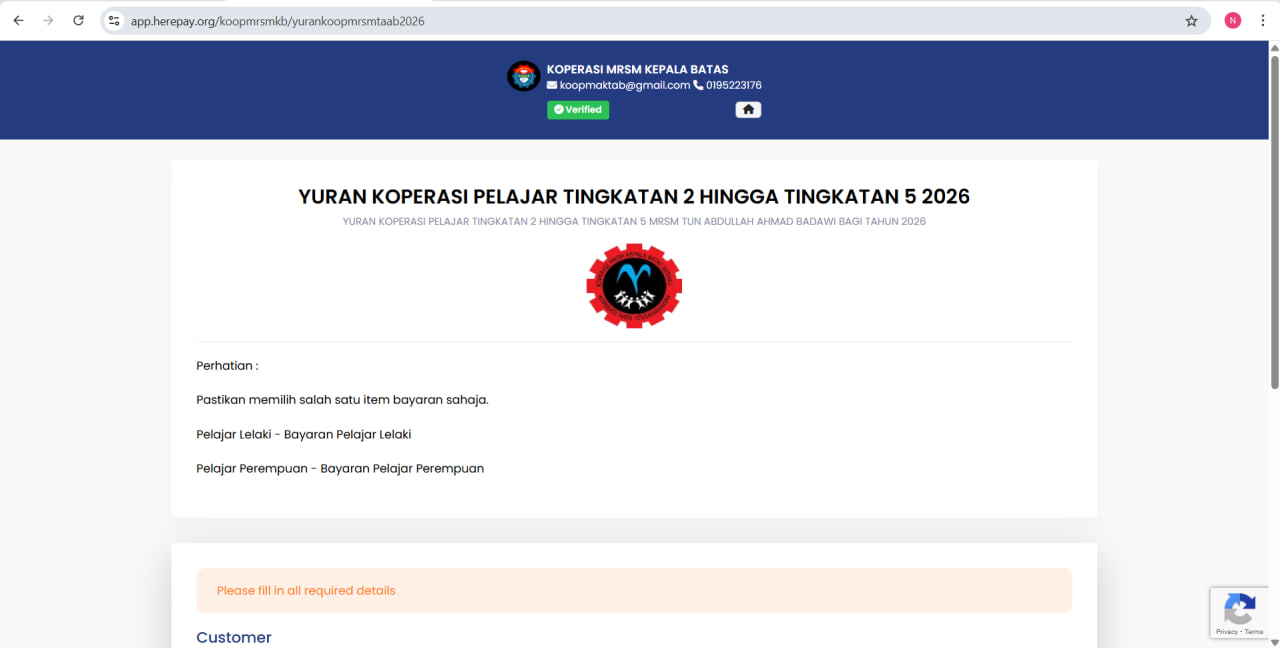Viewport: 1280px width, 648px height.
Task: Open the reCAPTCHA Privacy link
Action: [x=1226, y=632]
